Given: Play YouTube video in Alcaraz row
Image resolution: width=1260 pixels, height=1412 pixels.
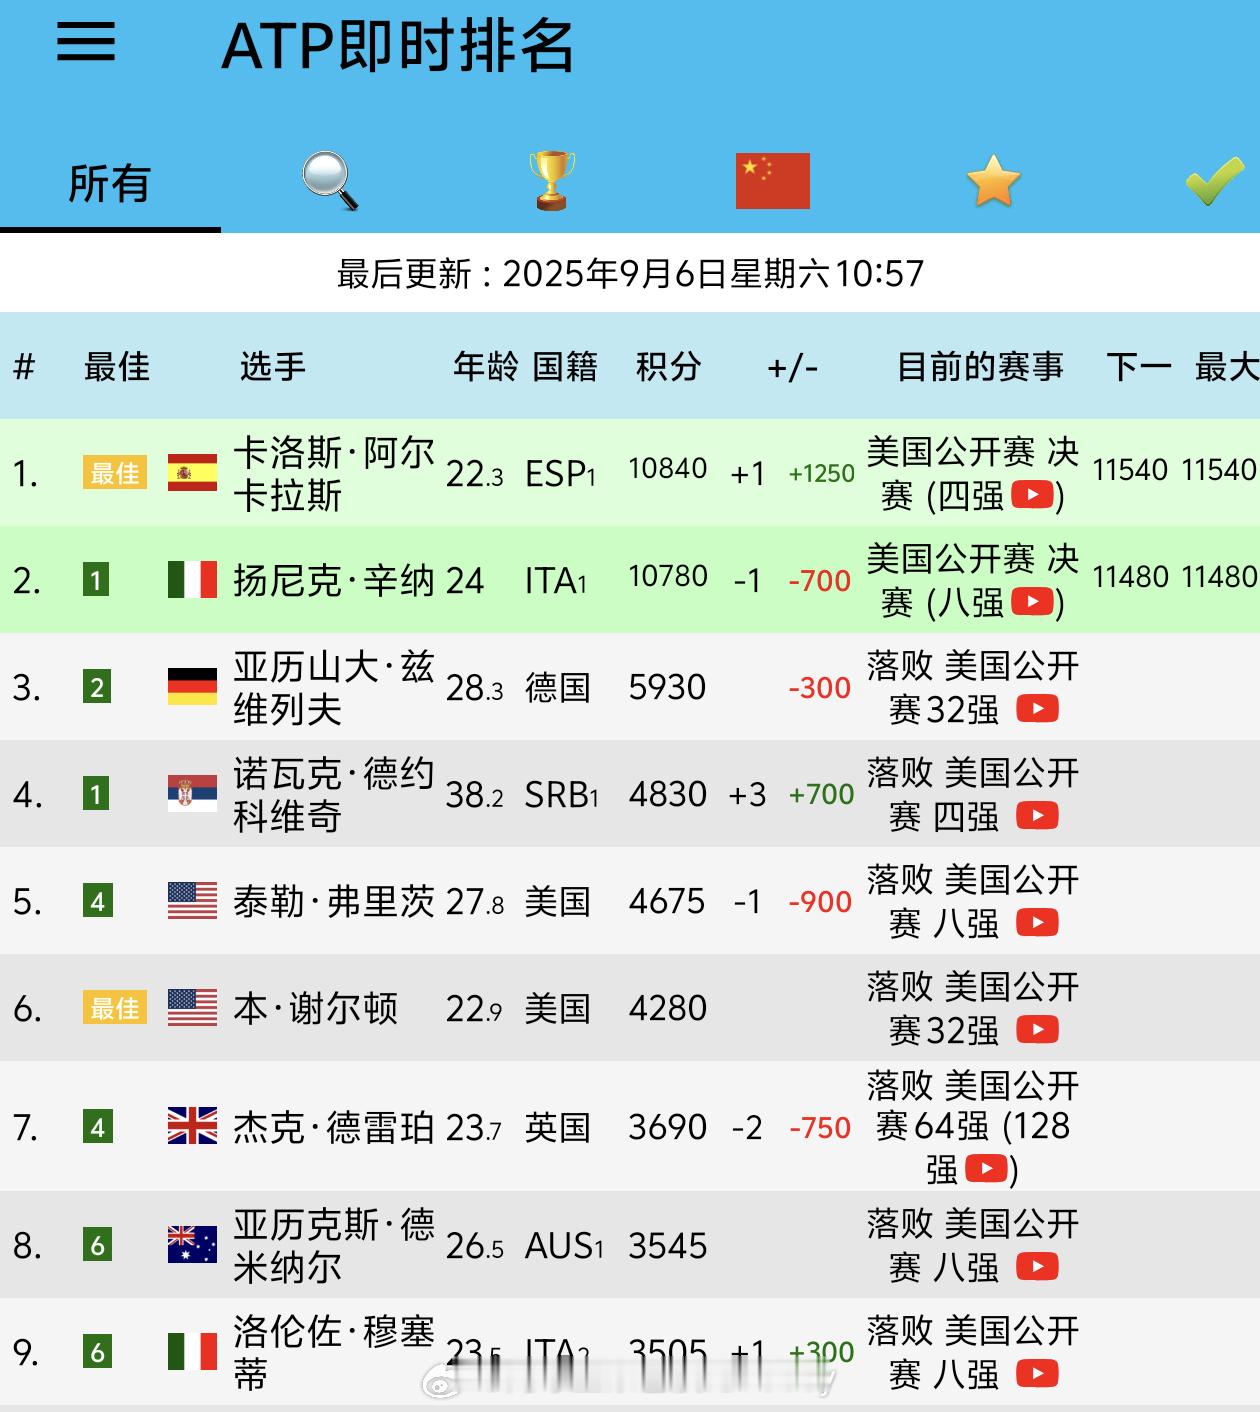Looking at the screenshot, I should click(x=1033, y=494).
